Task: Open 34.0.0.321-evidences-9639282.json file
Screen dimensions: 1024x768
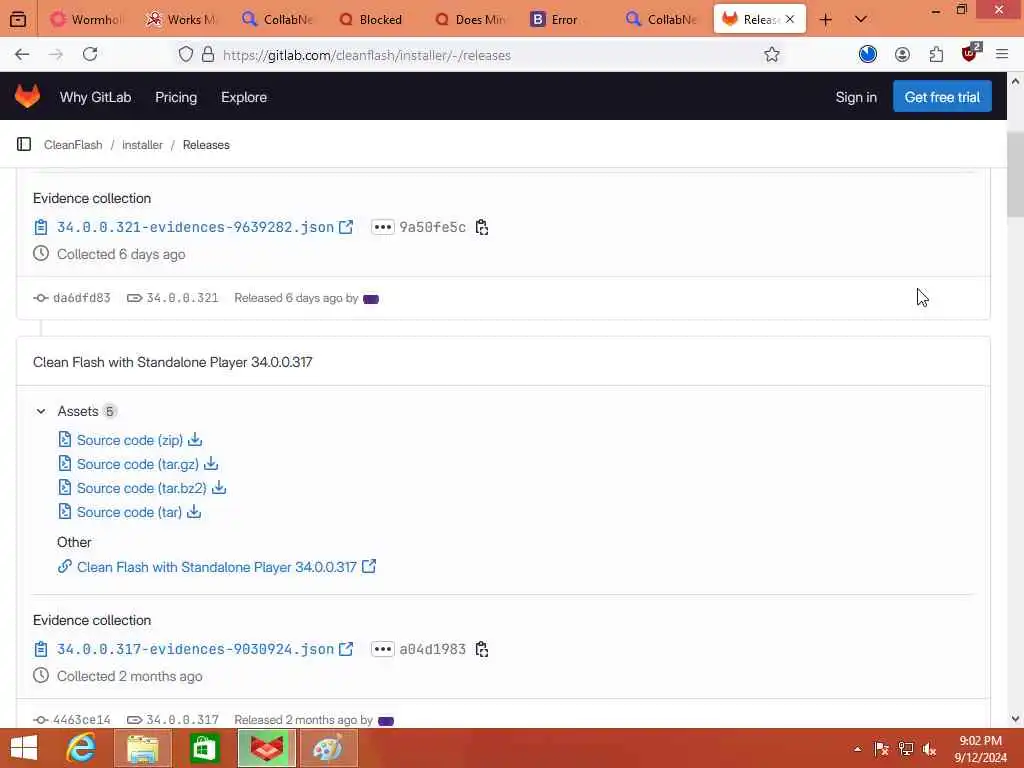Action: click(195, 227)
